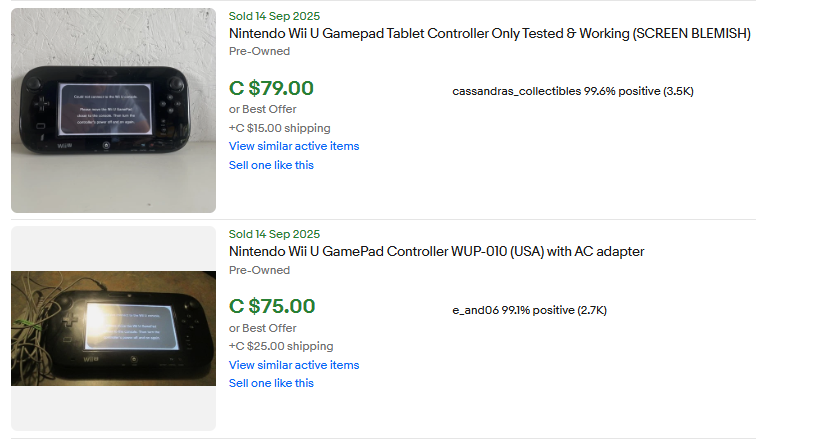The width and height of the screenshot is (813, 440).
Task: Click the 'Pre-Owned' label on the WUP-010 listing
Action: point(259,270)
